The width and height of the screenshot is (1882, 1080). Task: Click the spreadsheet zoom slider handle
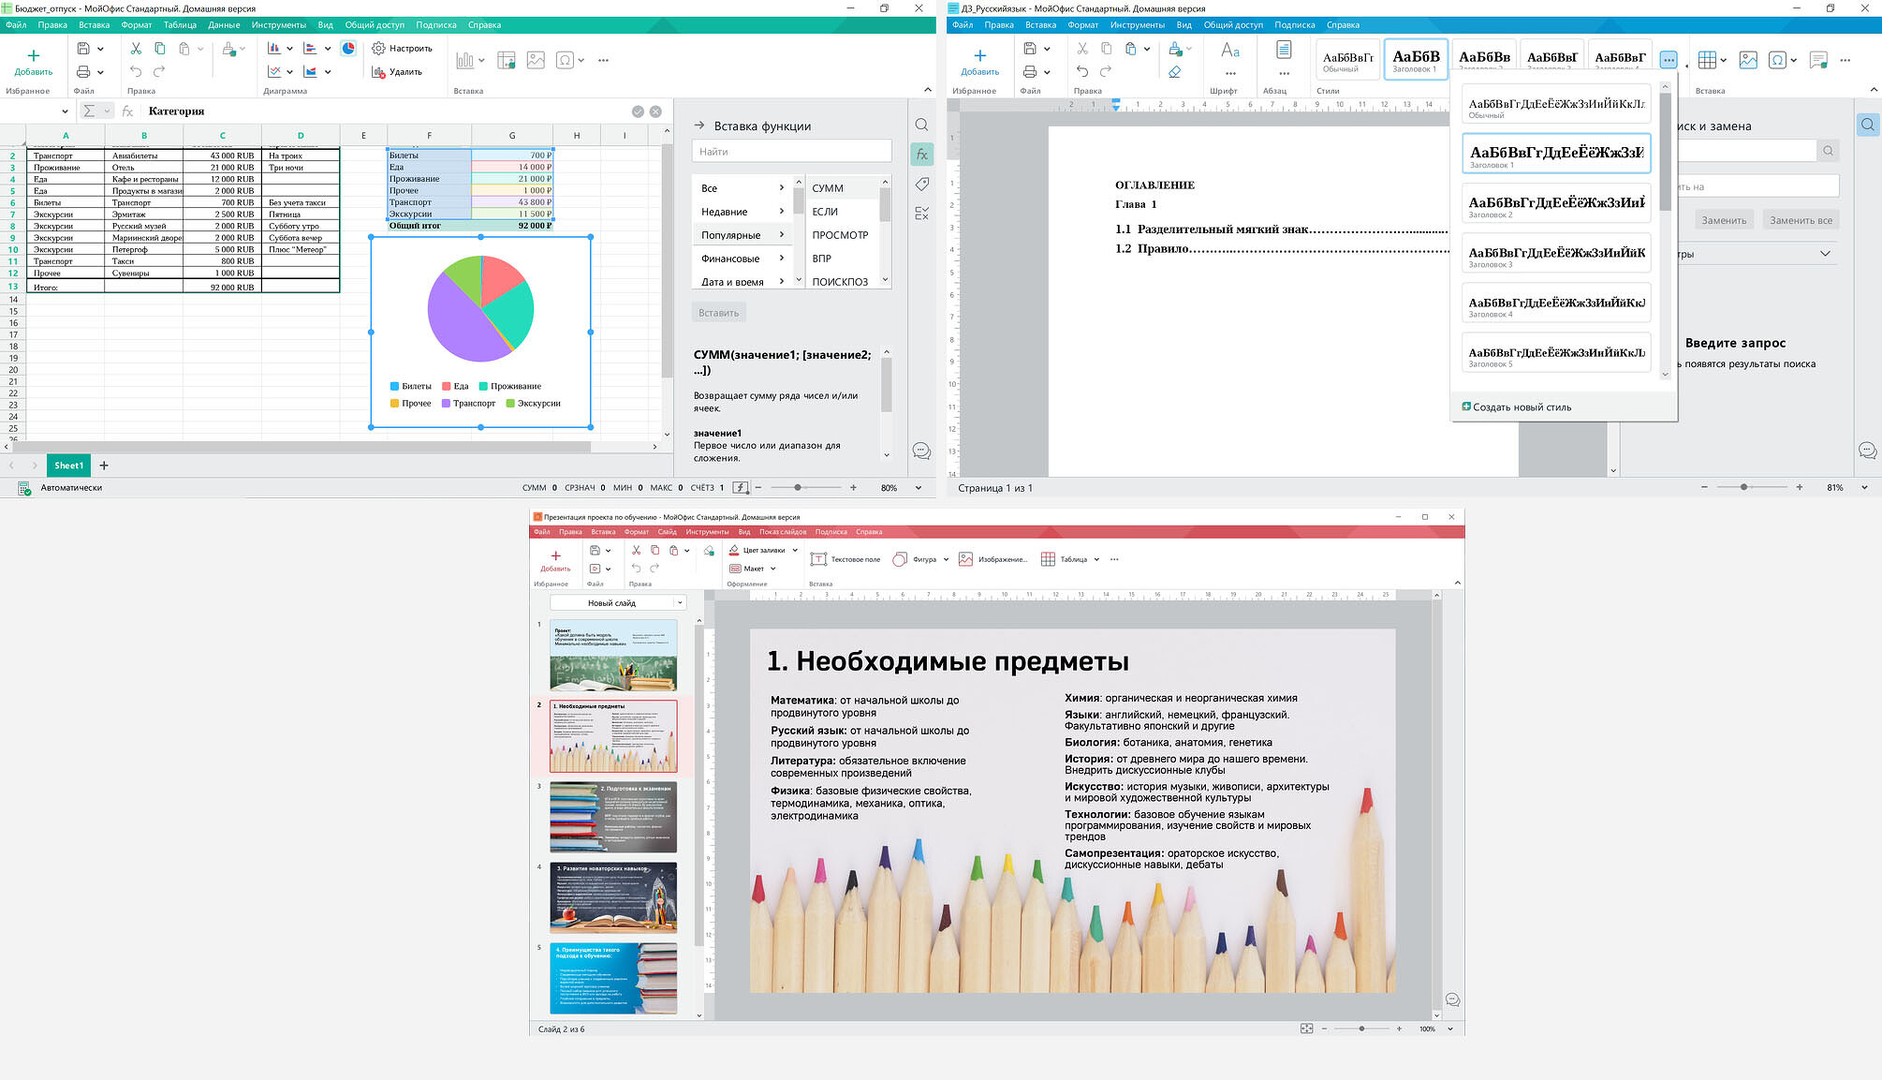pyautogui.click(x=797, y=488)
